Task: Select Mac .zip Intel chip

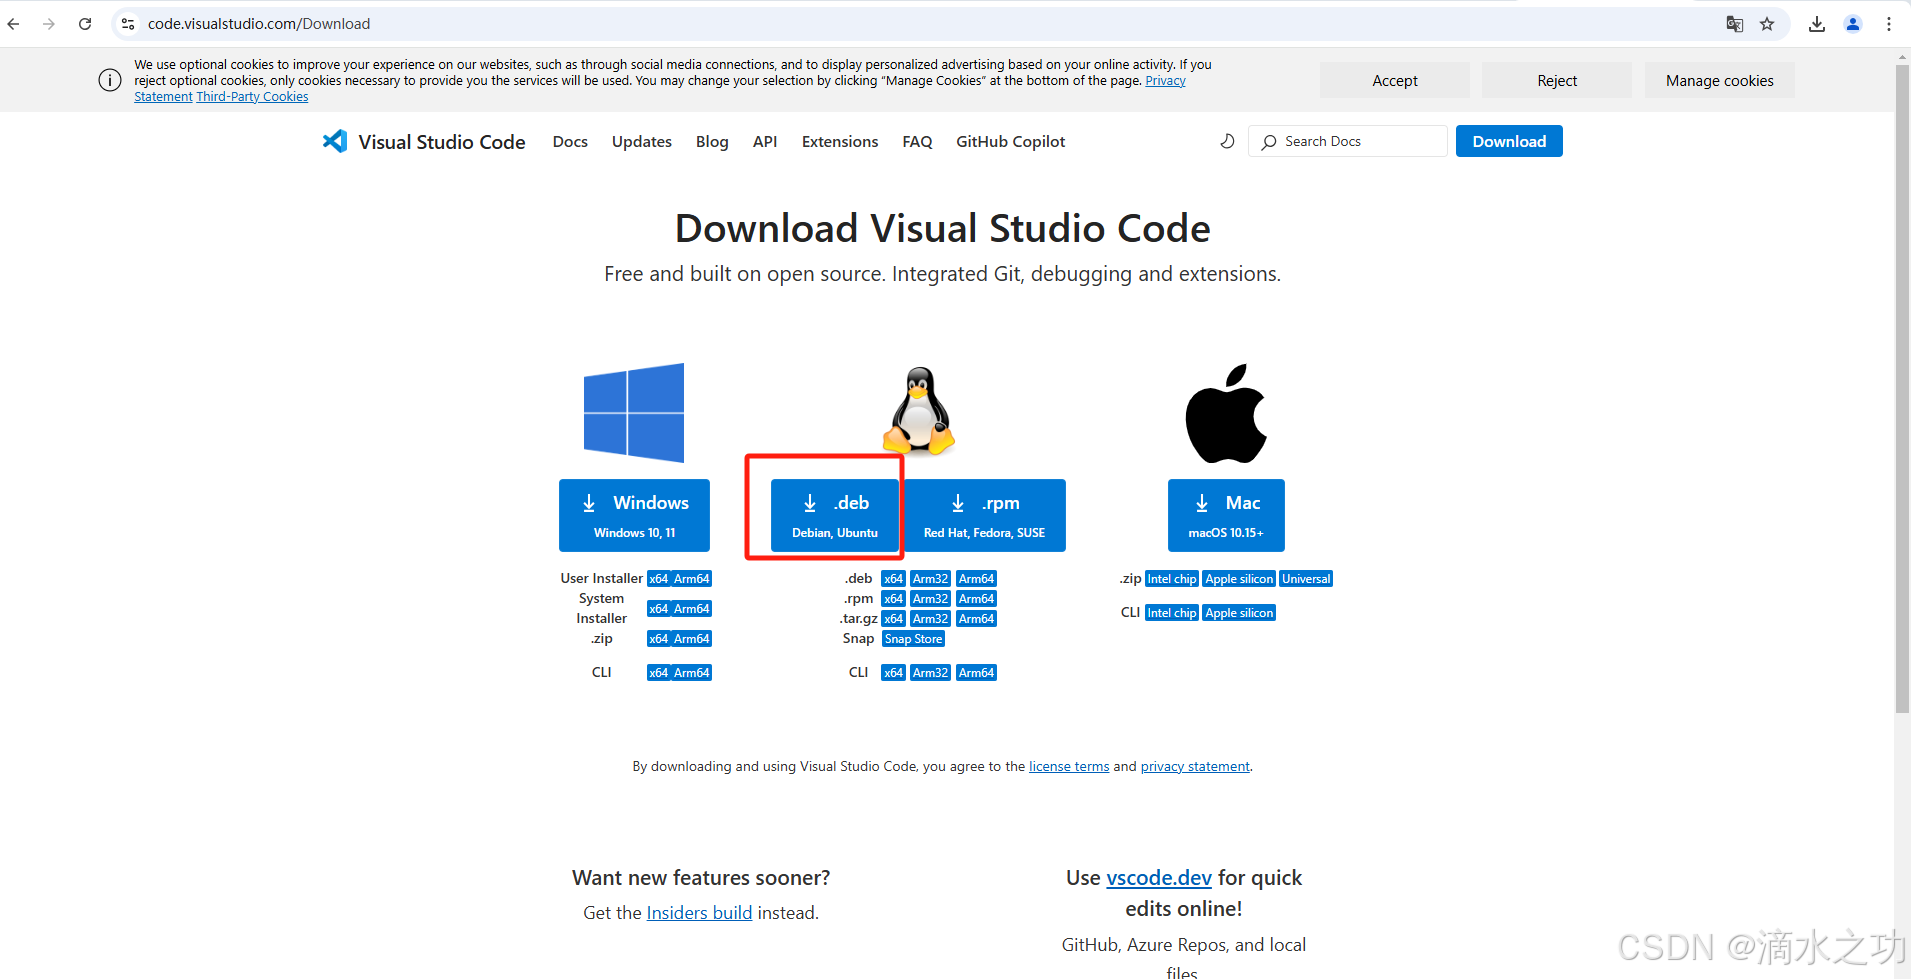Action: (1171, 579)
